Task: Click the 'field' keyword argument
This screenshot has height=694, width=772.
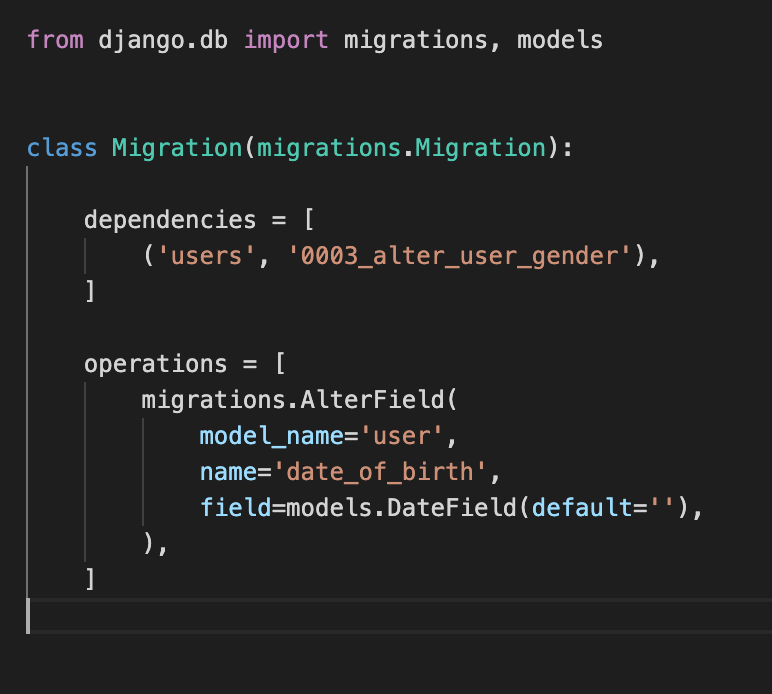Action: tap(235, 507)
